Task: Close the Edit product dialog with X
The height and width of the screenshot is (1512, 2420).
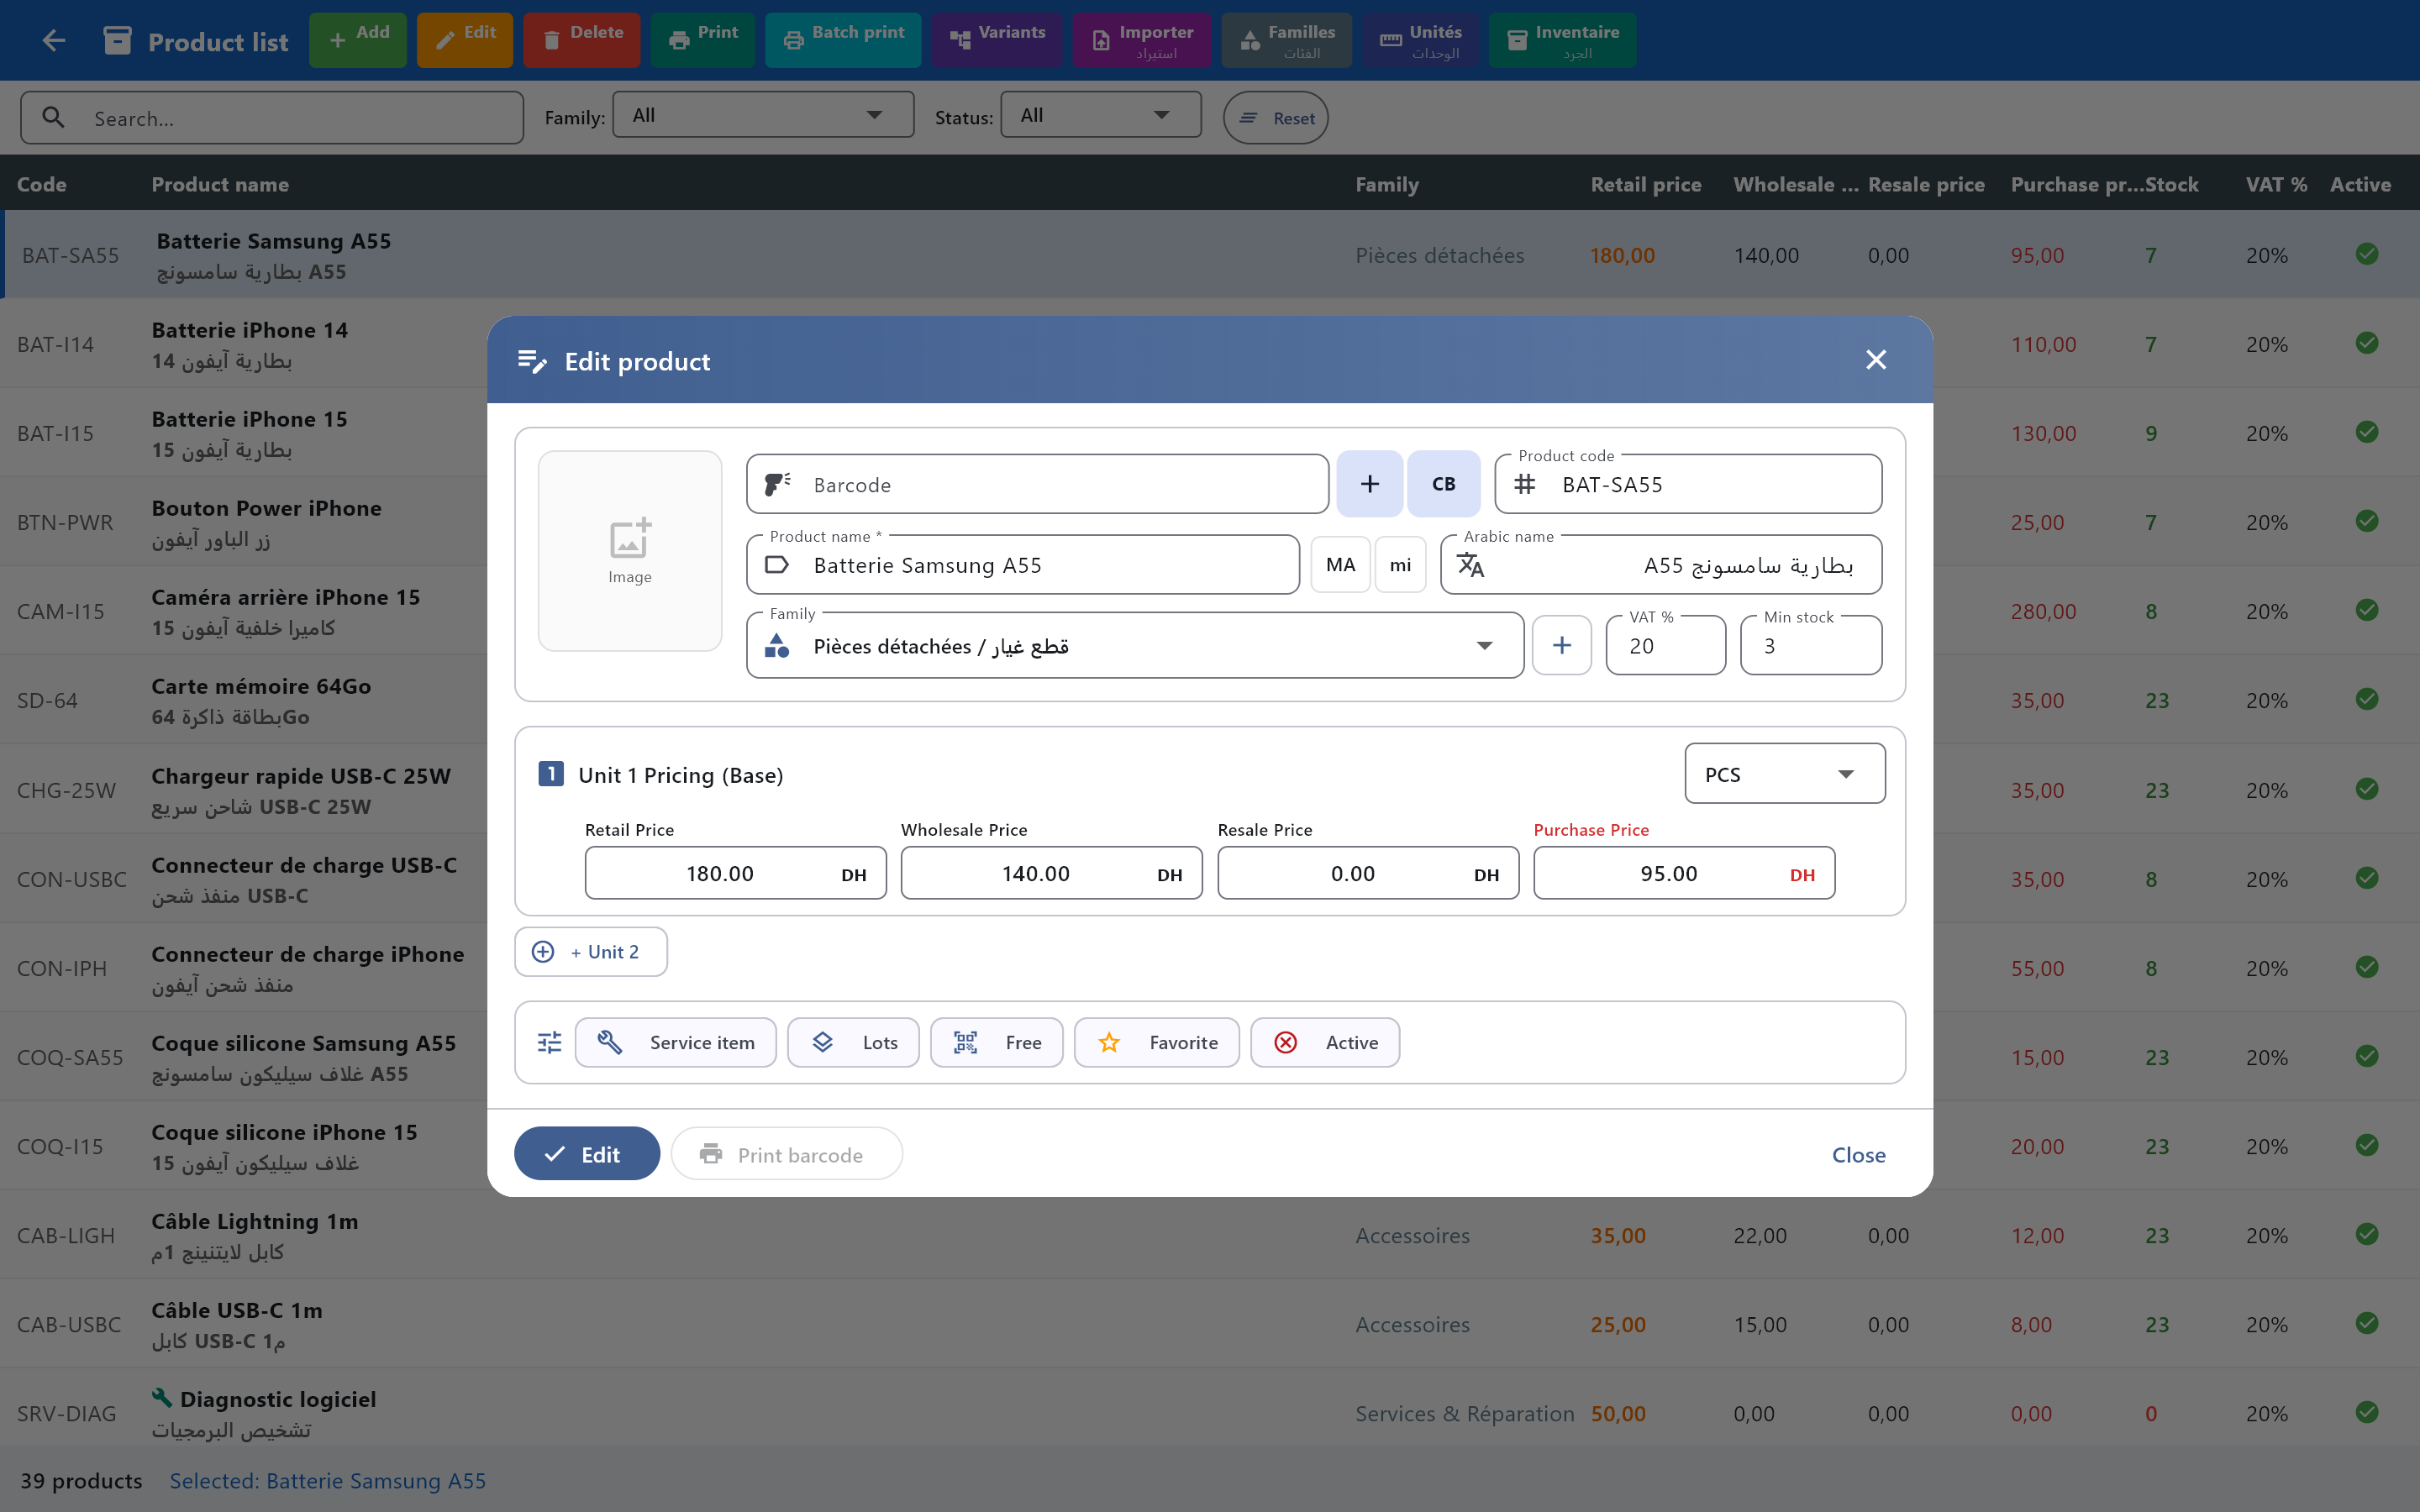Action: [x=1875, y=360]
